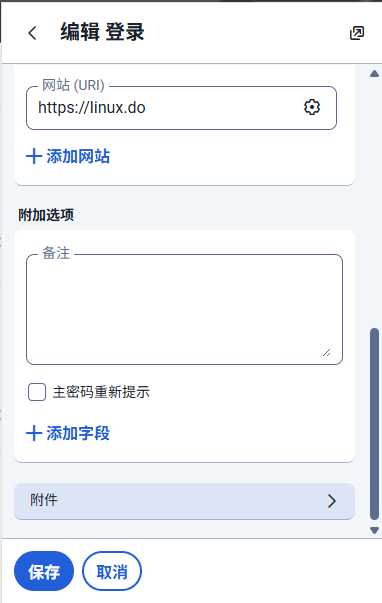The width and height of the screenshot is (382, 603).
Task: Save changes with the 保存 button
Action: [44, 571]
